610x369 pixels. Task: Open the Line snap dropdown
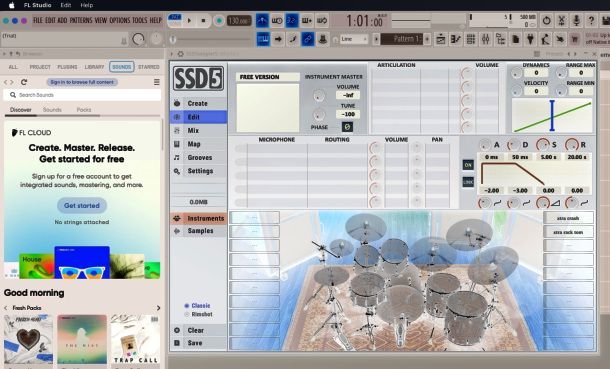[353, 39]
